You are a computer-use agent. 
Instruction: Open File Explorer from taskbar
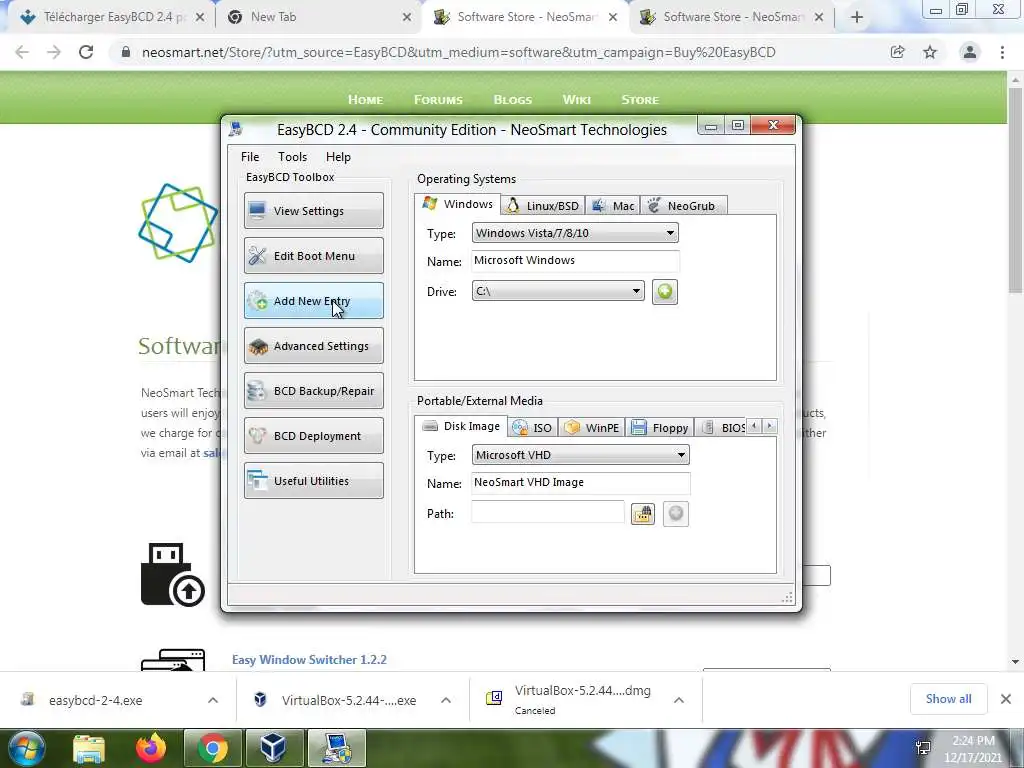point(89,748)
